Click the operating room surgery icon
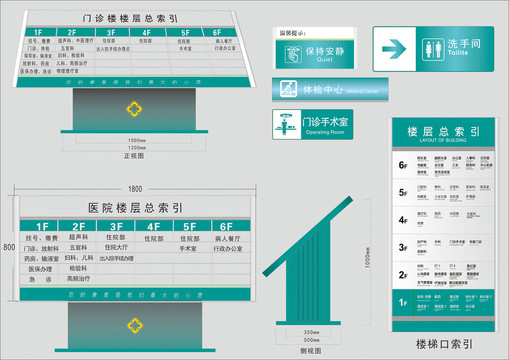 tap(287, 124)
